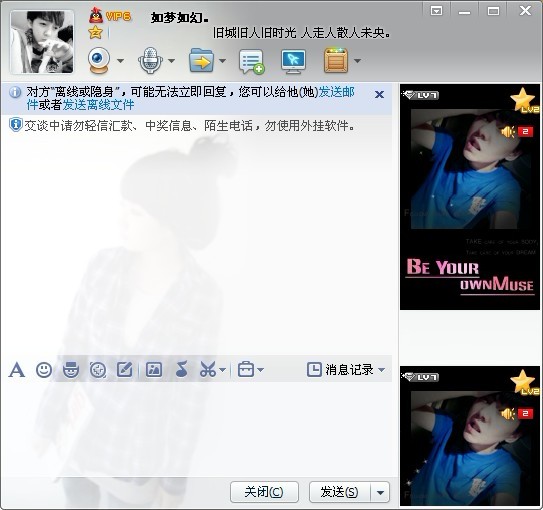Expand the message history dropdown arrow

pos(382,370)
